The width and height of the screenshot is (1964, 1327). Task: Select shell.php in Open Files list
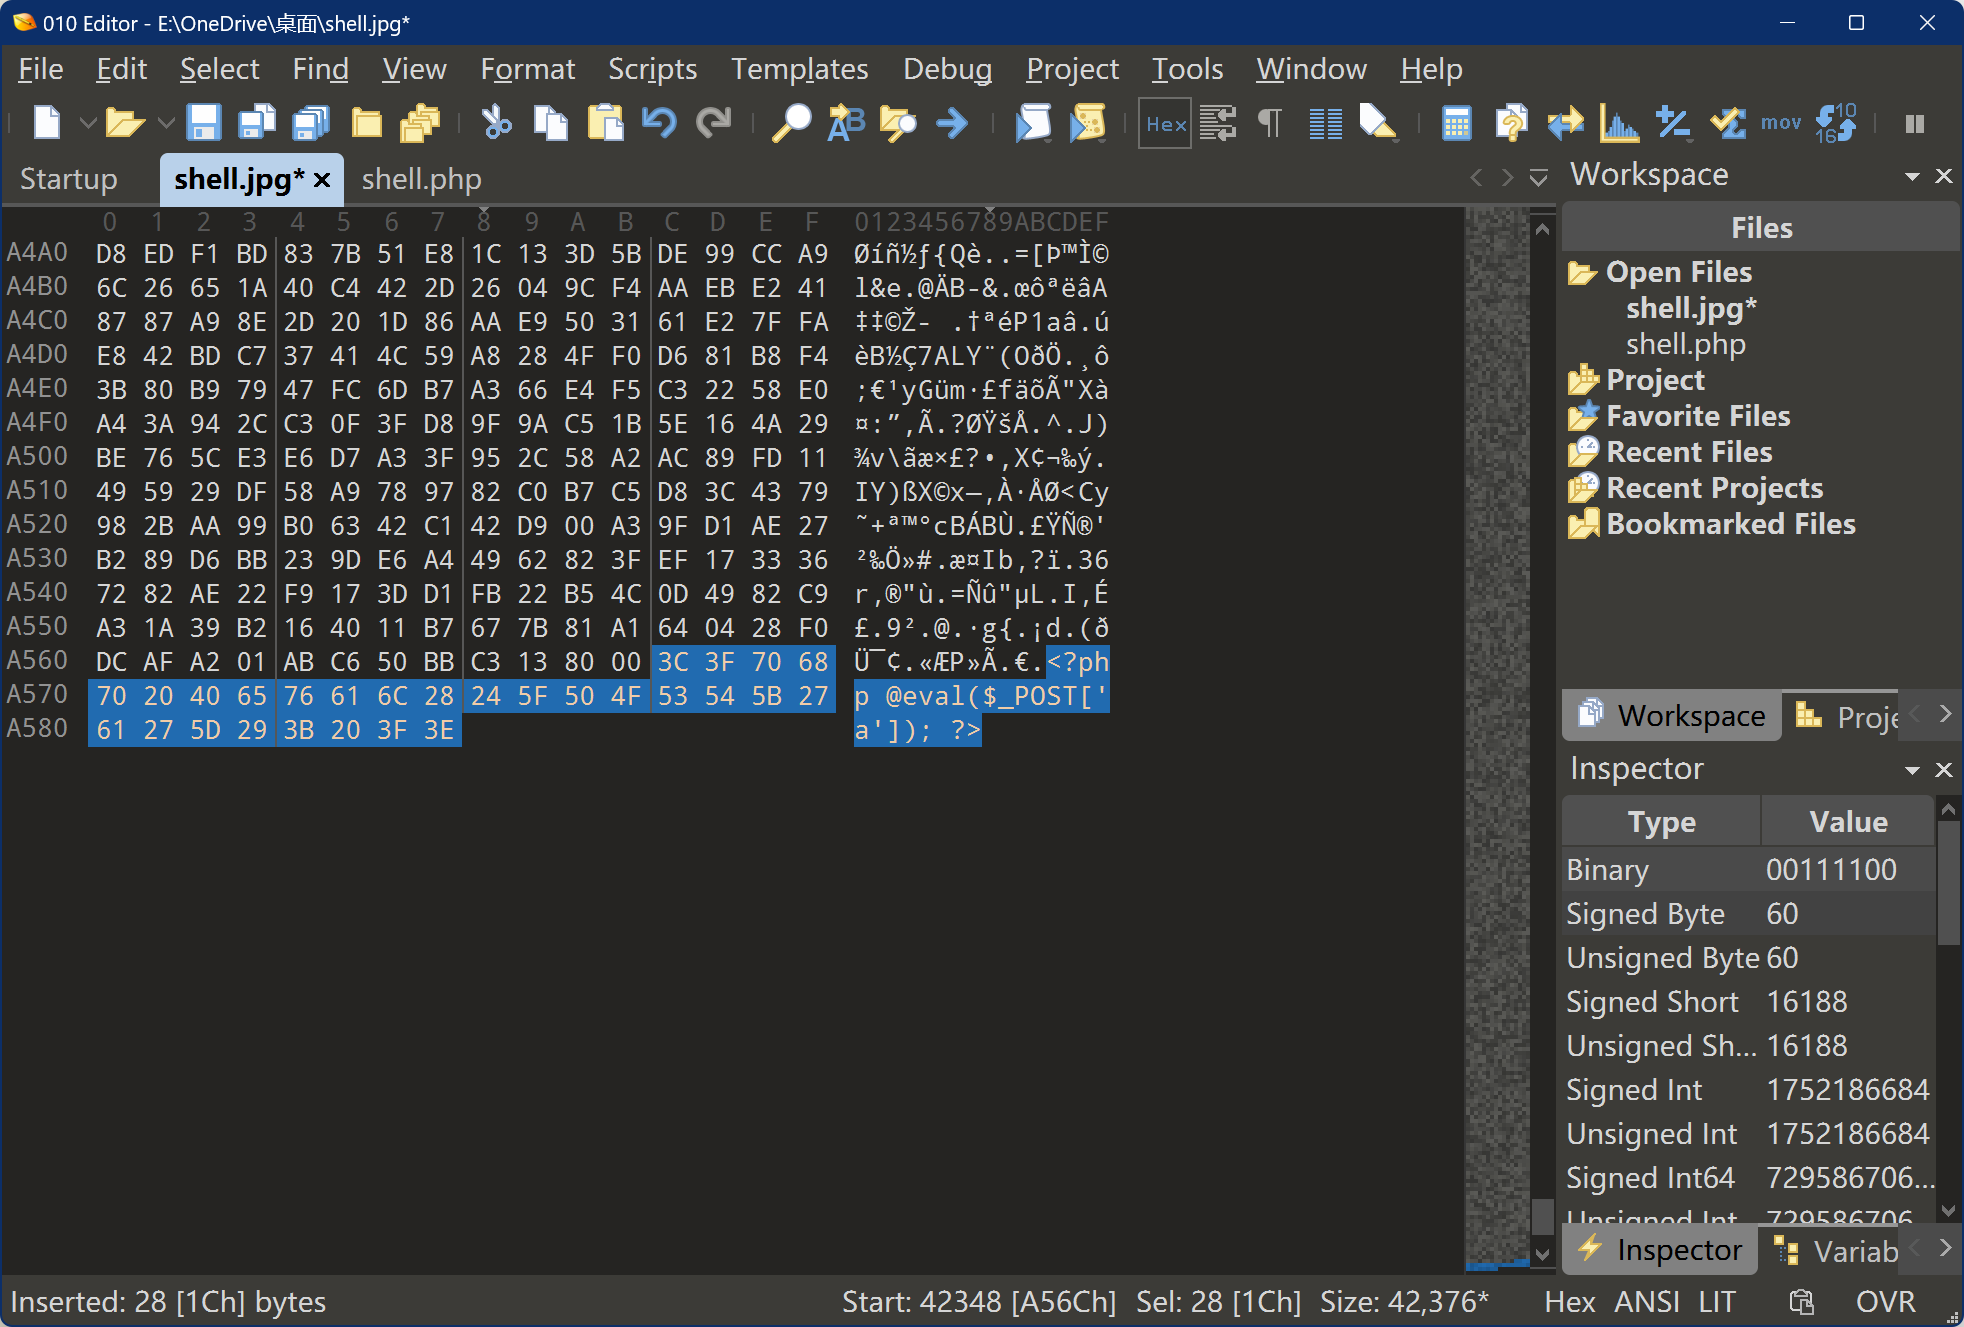coord(1685,344)
